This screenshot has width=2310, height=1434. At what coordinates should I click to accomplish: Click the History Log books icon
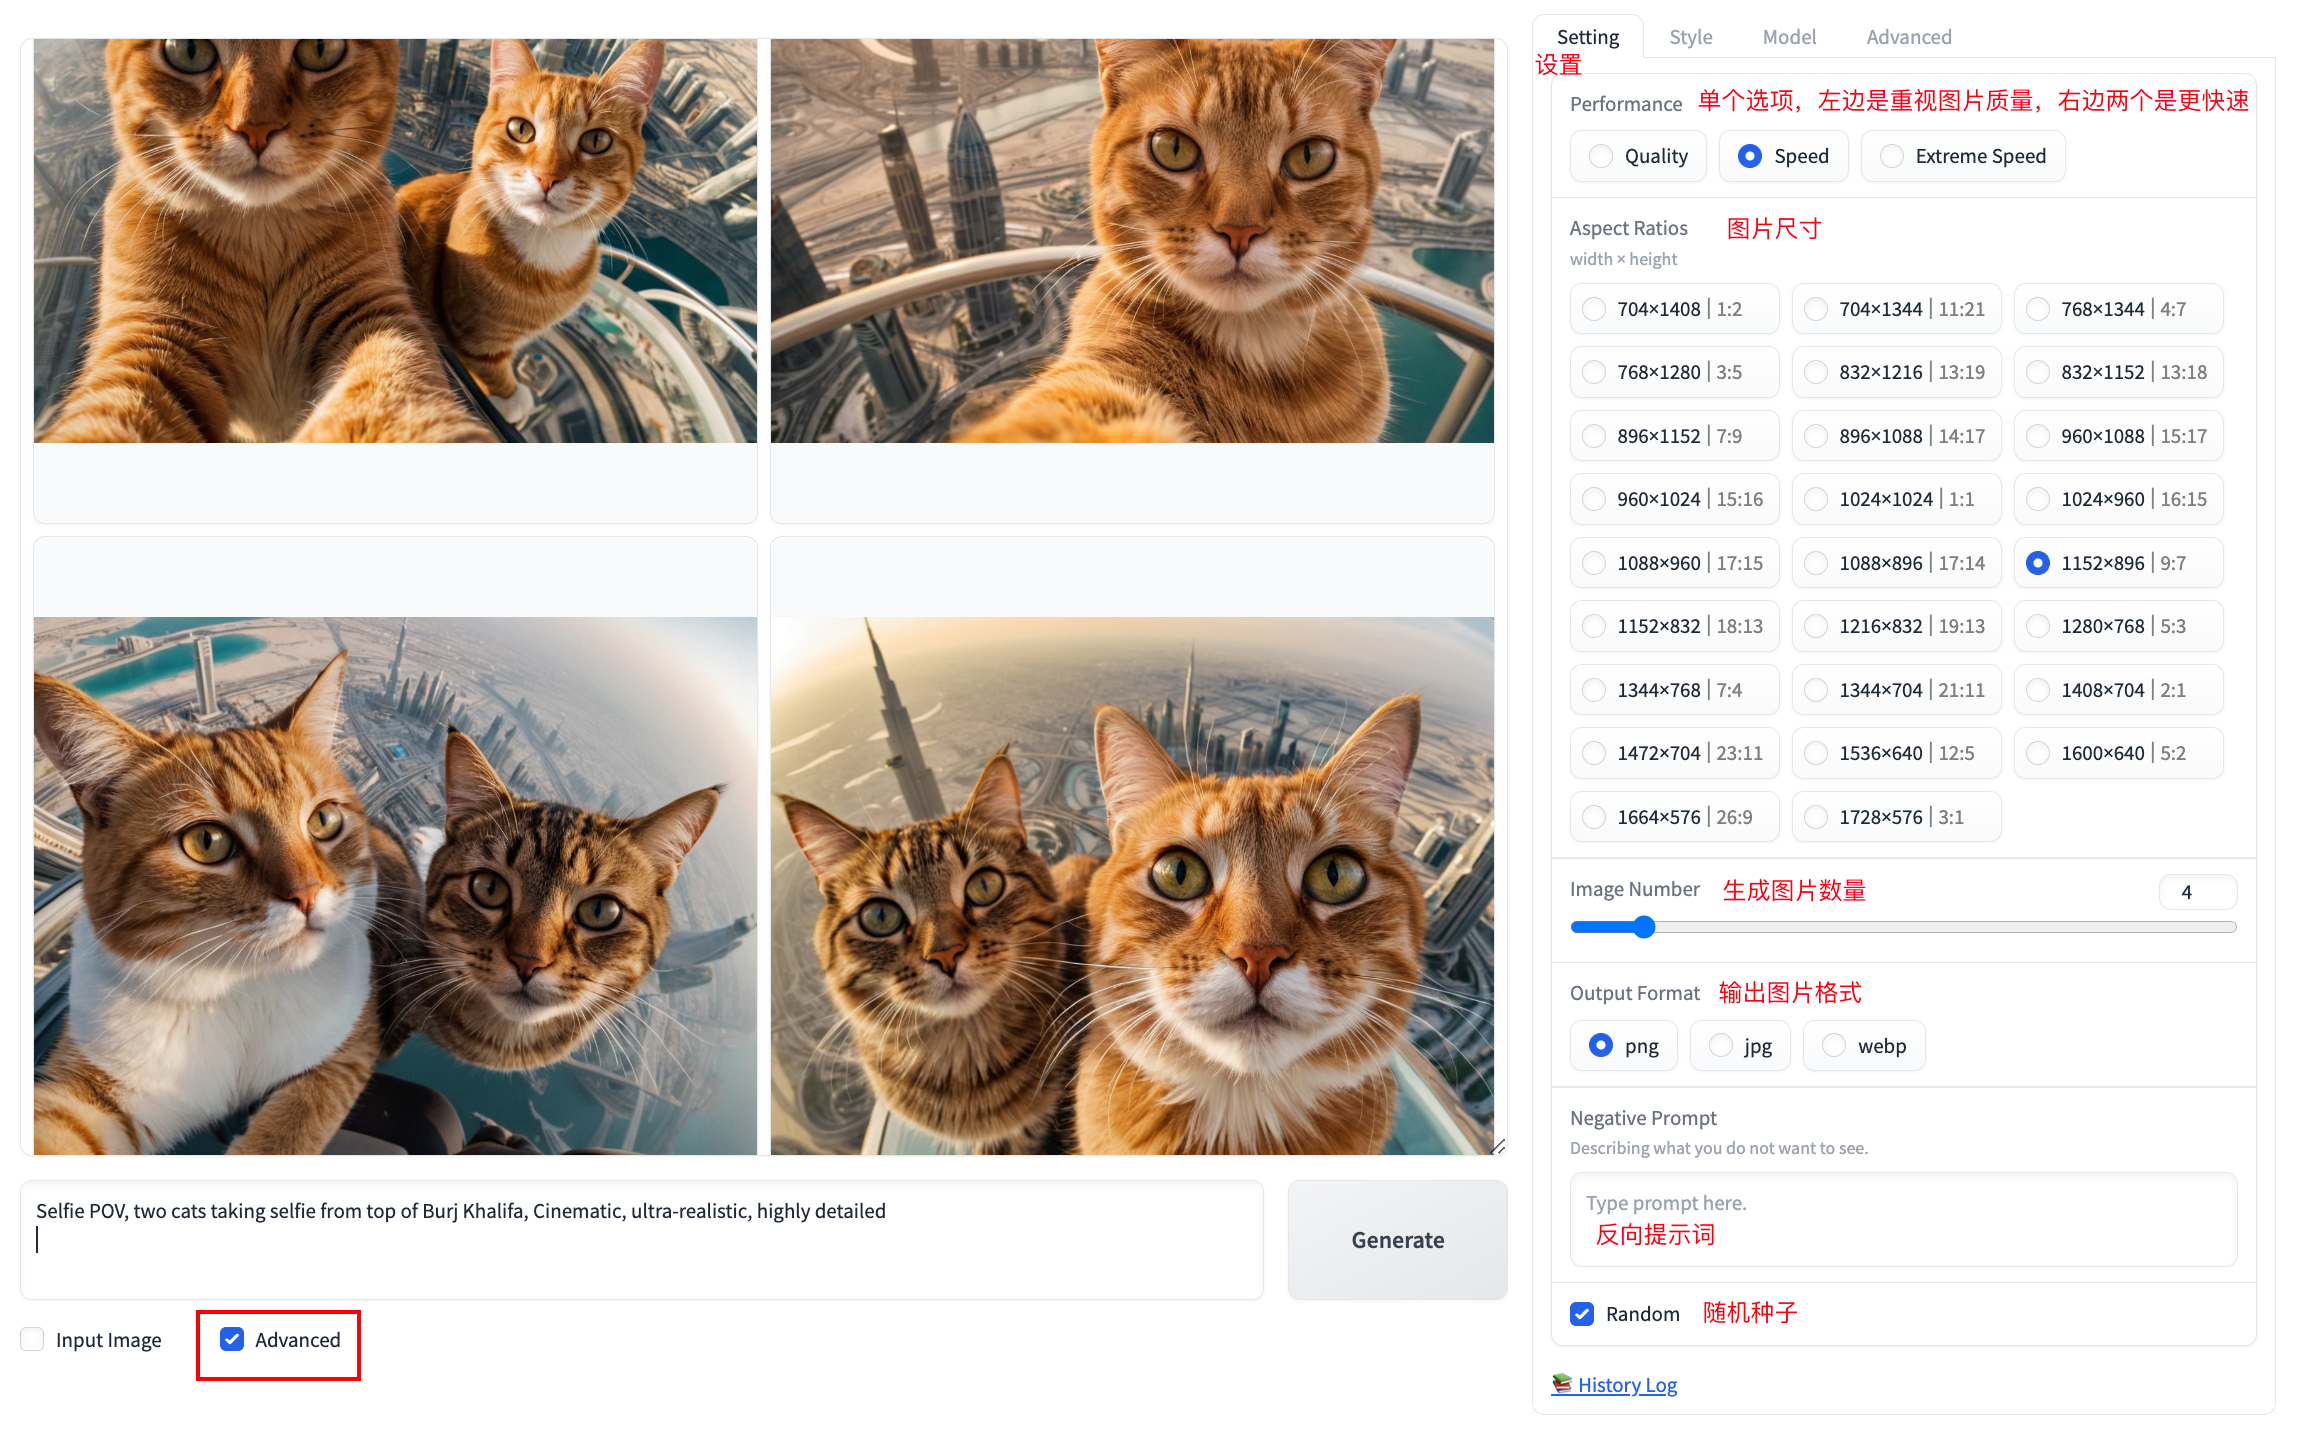point(1561,1383)
